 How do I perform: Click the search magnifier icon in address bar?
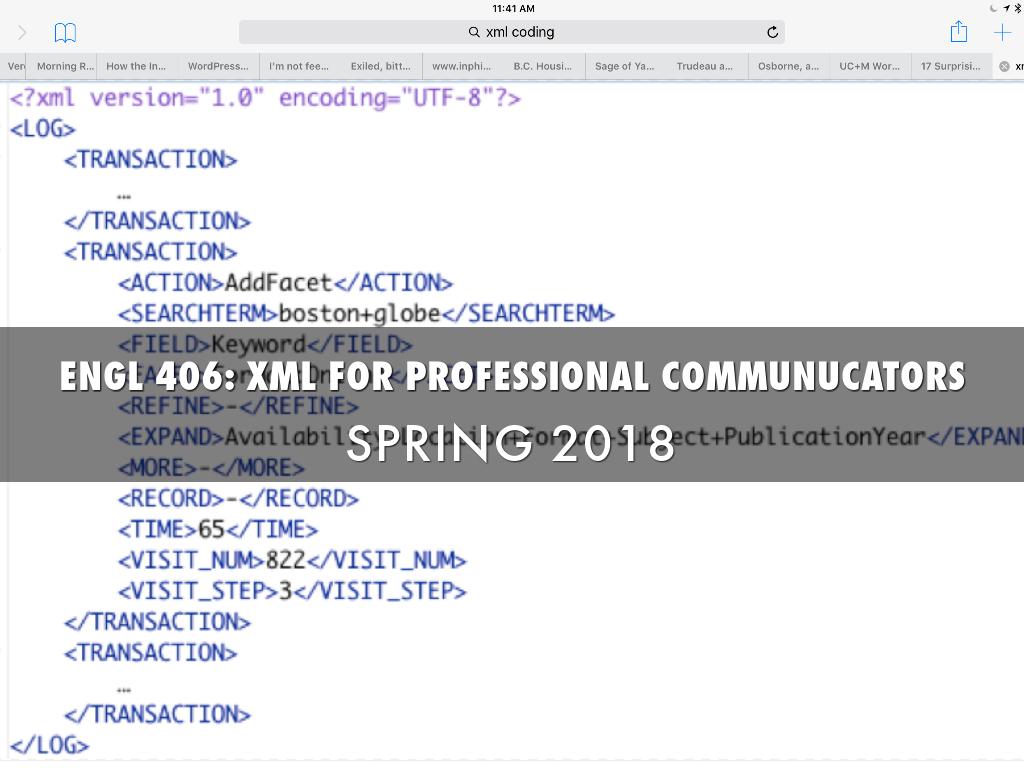[x=474, y=32]
